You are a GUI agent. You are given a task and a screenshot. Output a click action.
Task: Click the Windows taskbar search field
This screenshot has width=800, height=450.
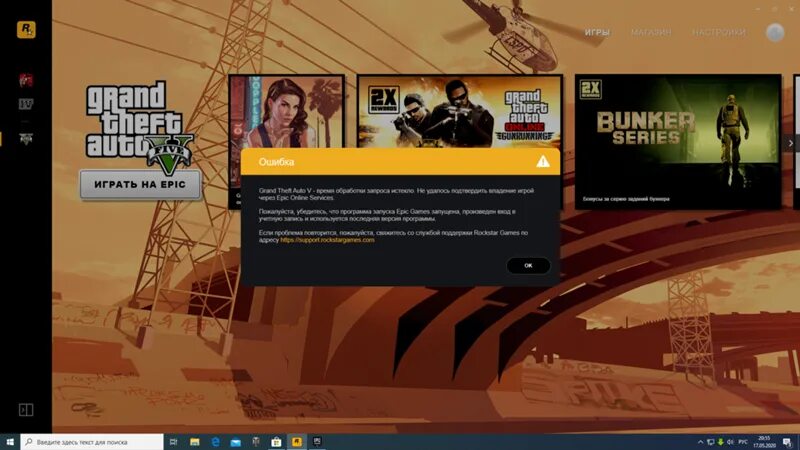pos(92,442)
